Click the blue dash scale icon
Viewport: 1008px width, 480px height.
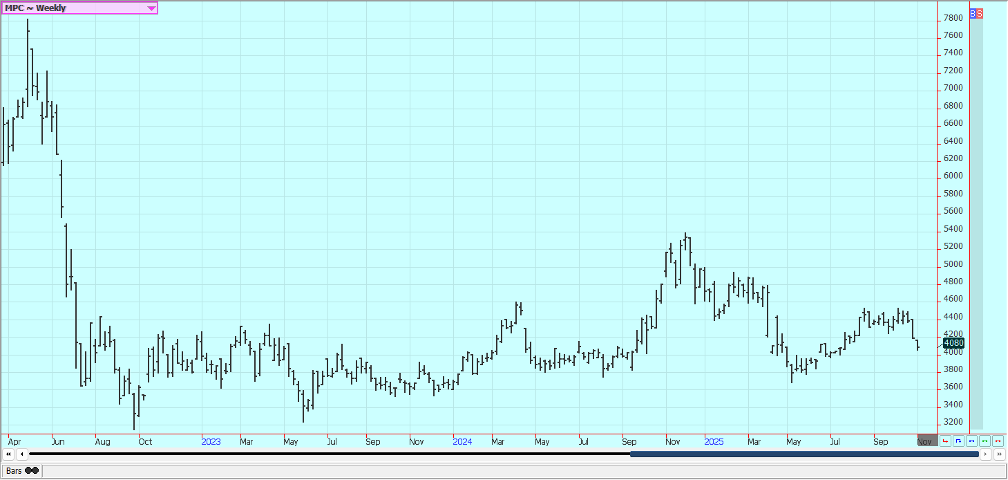tap(971, 440)
